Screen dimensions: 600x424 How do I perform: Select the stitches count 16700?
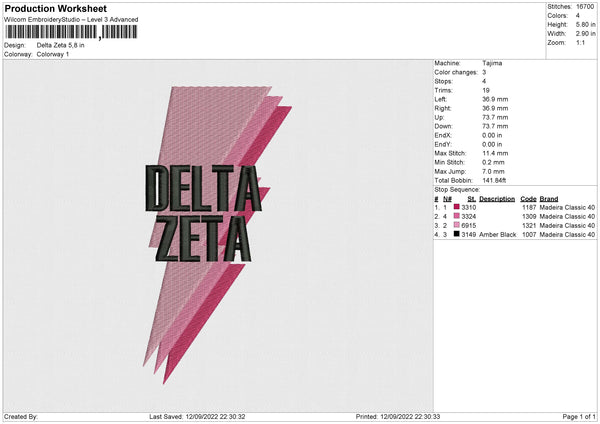pos(585,7)
